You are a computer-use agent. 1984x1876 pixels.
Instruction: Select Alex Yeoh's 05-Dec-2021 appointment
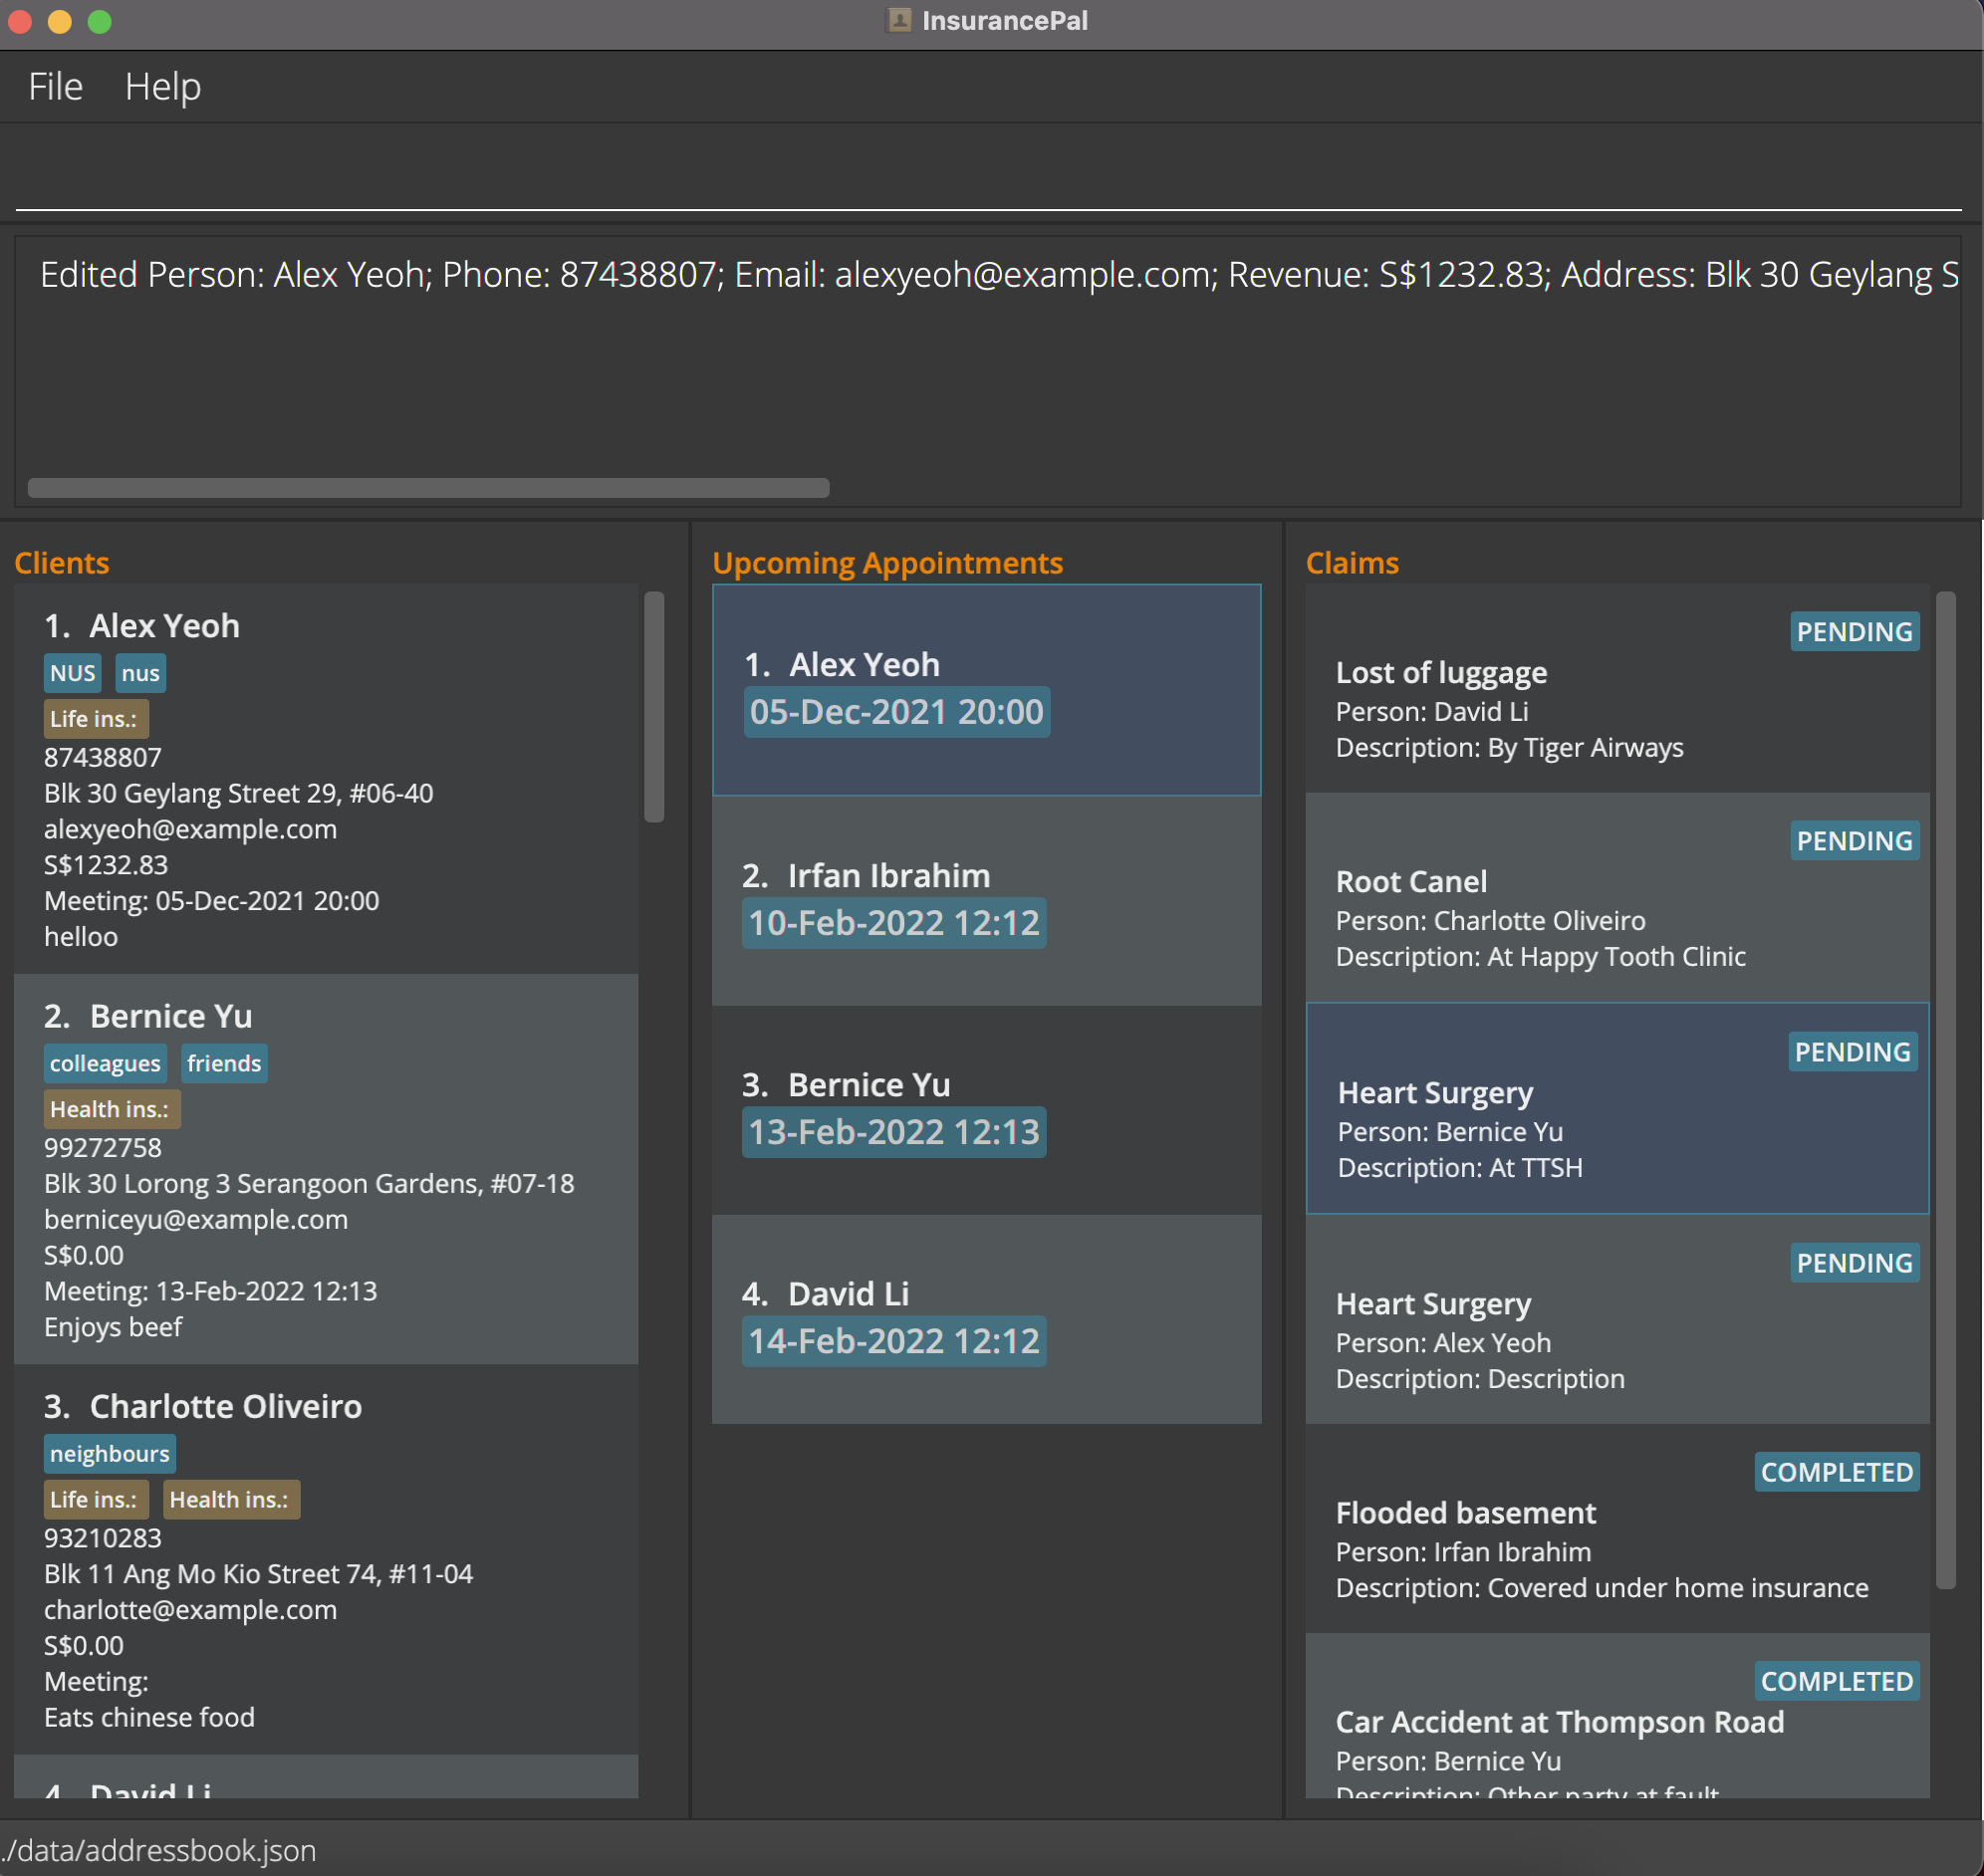(986, 690)
